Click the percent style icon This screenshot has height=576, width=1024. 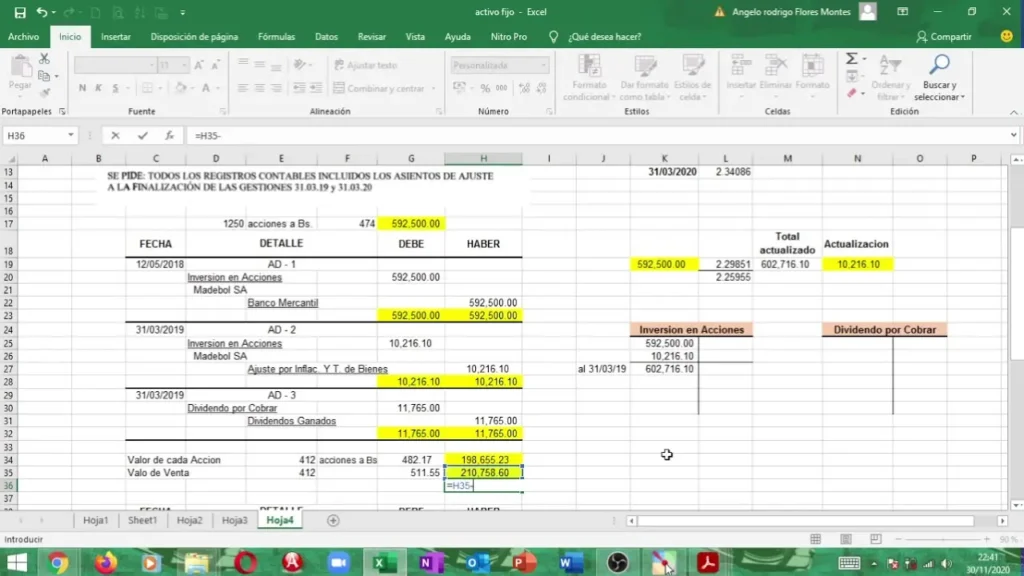485,88
